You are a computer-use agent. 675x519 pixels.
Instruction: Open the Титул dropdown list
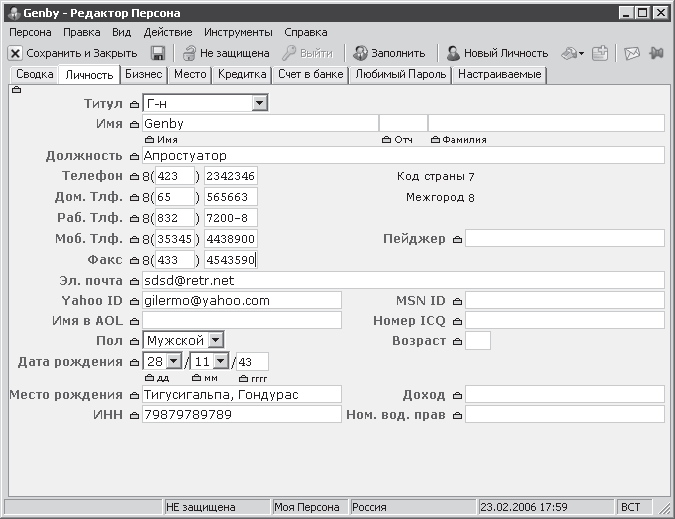click(x=260, y=103)
